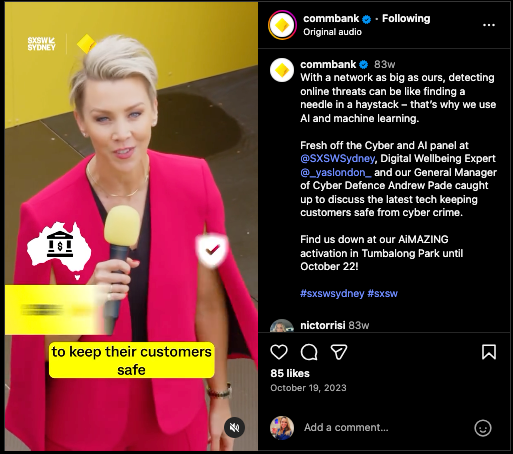Click the Following button
Viewport: 513px width, 454px height.
(406, 18)
